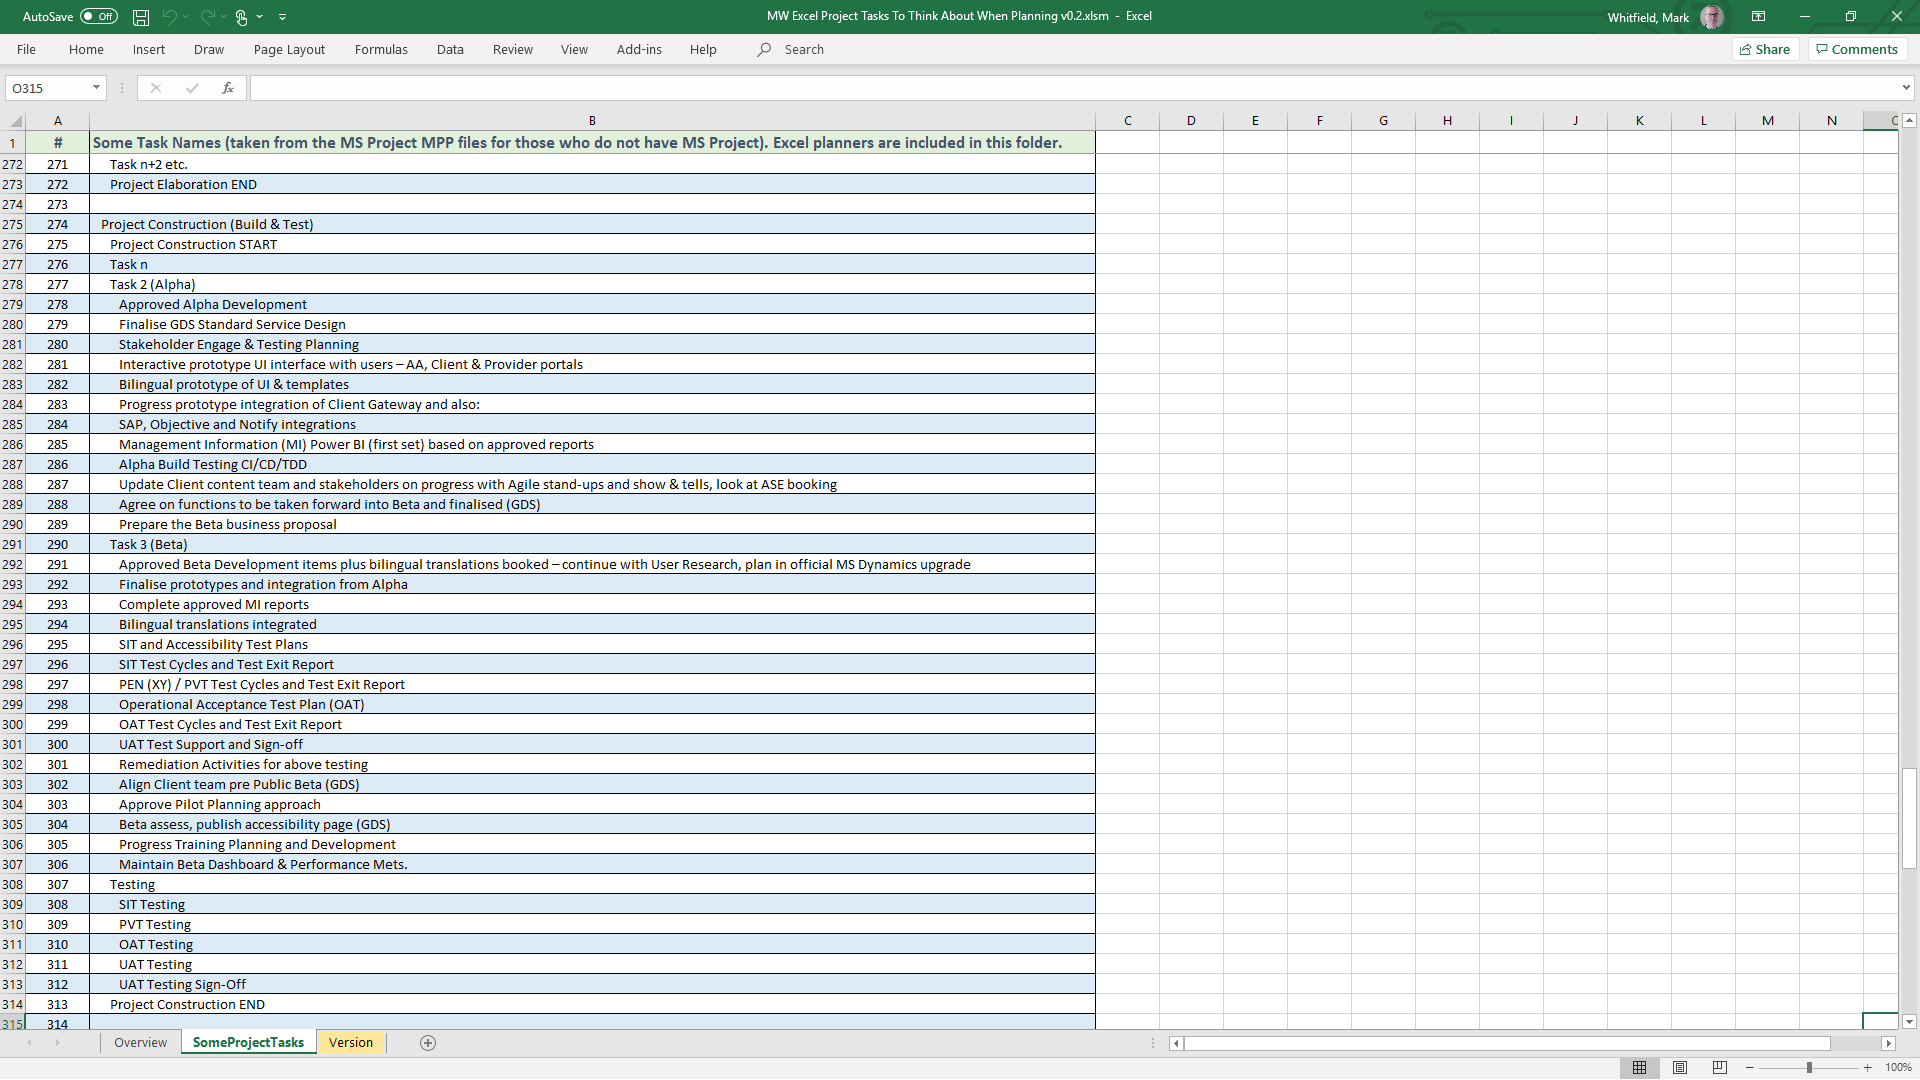
Task: Toggle AutoSave switch on
Action: (99, 17)
